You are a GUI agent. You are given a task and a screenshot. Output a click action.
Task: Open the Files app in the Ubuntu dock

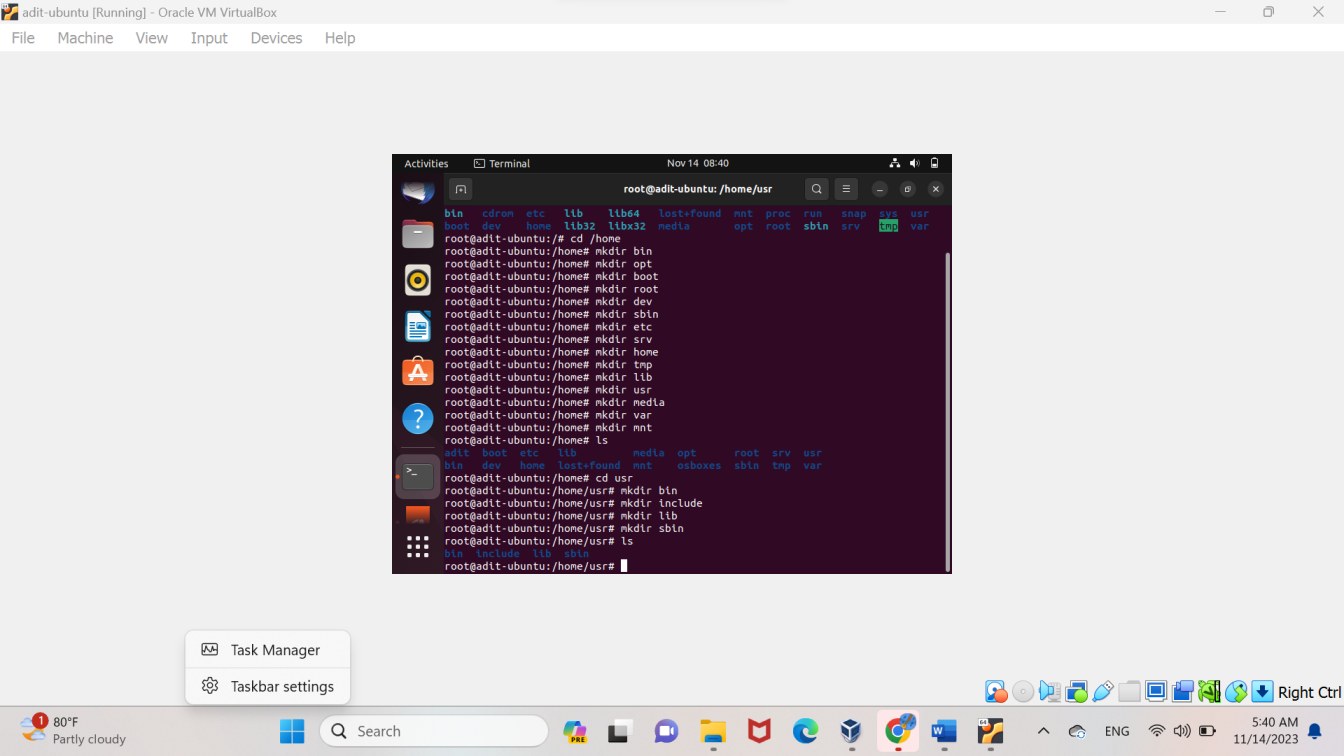click(418, 234)
